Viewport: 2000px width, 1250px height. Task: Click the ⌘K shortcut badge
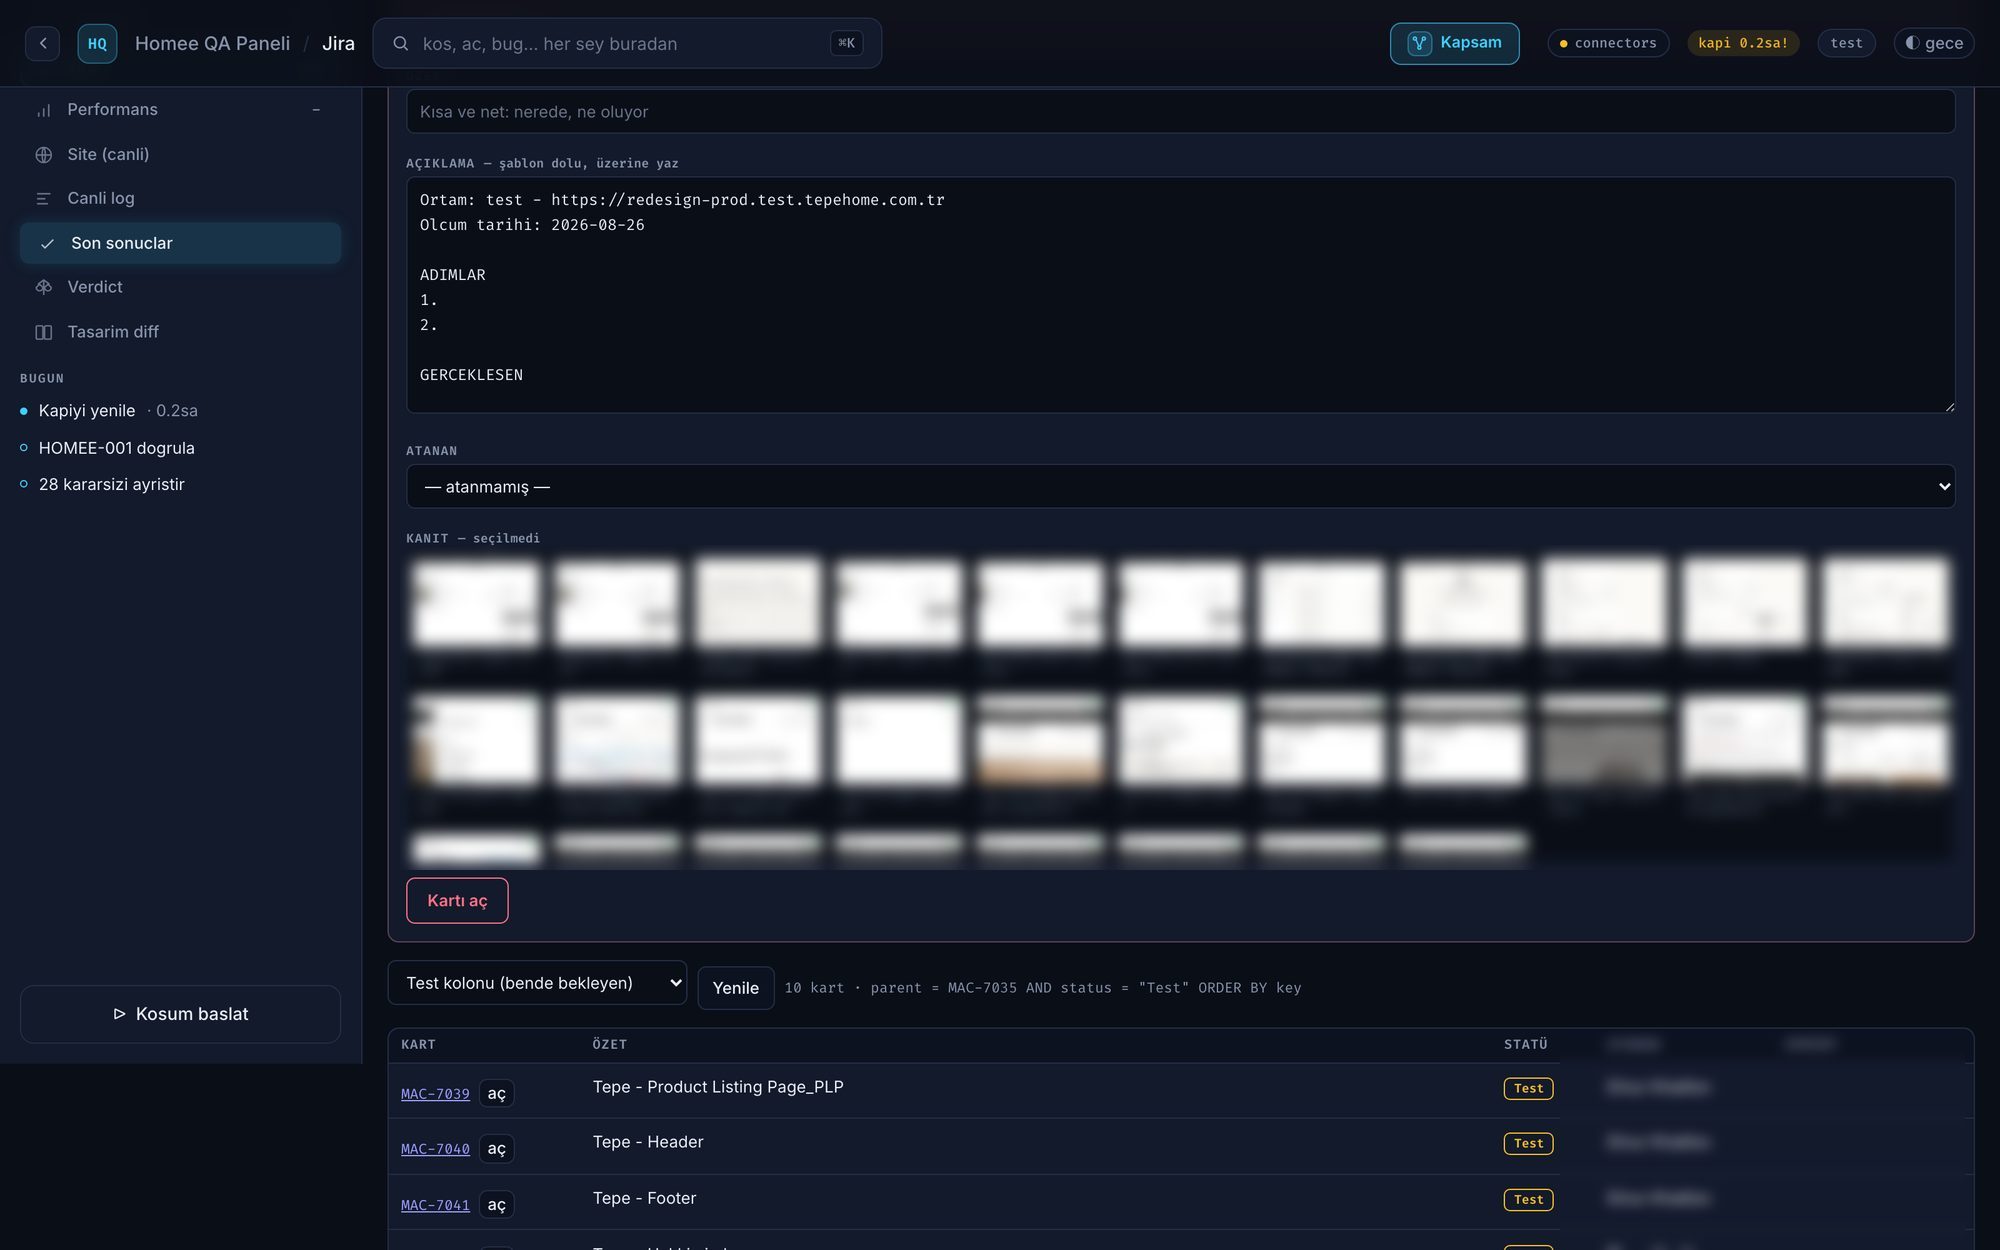coord(846,43)
